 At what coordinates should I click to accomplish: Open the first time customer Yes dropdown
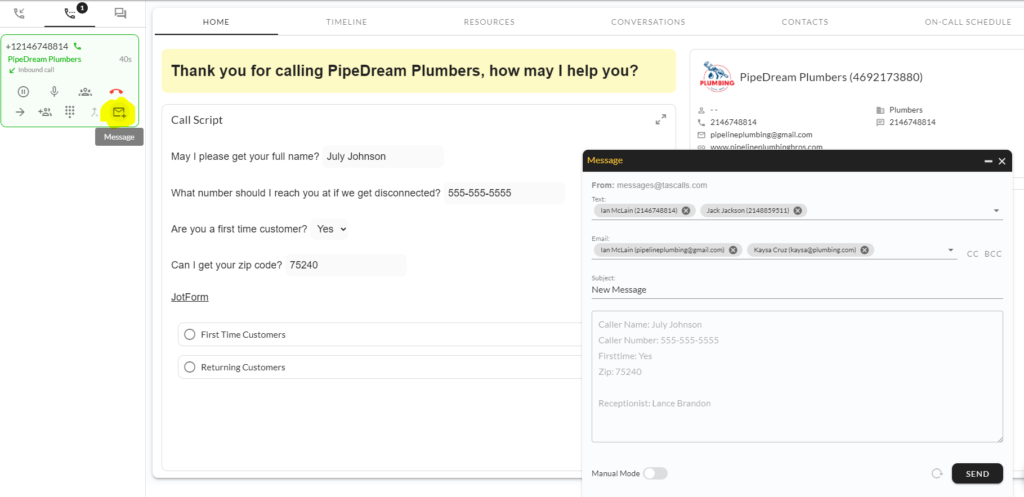(x=330, y=229)
